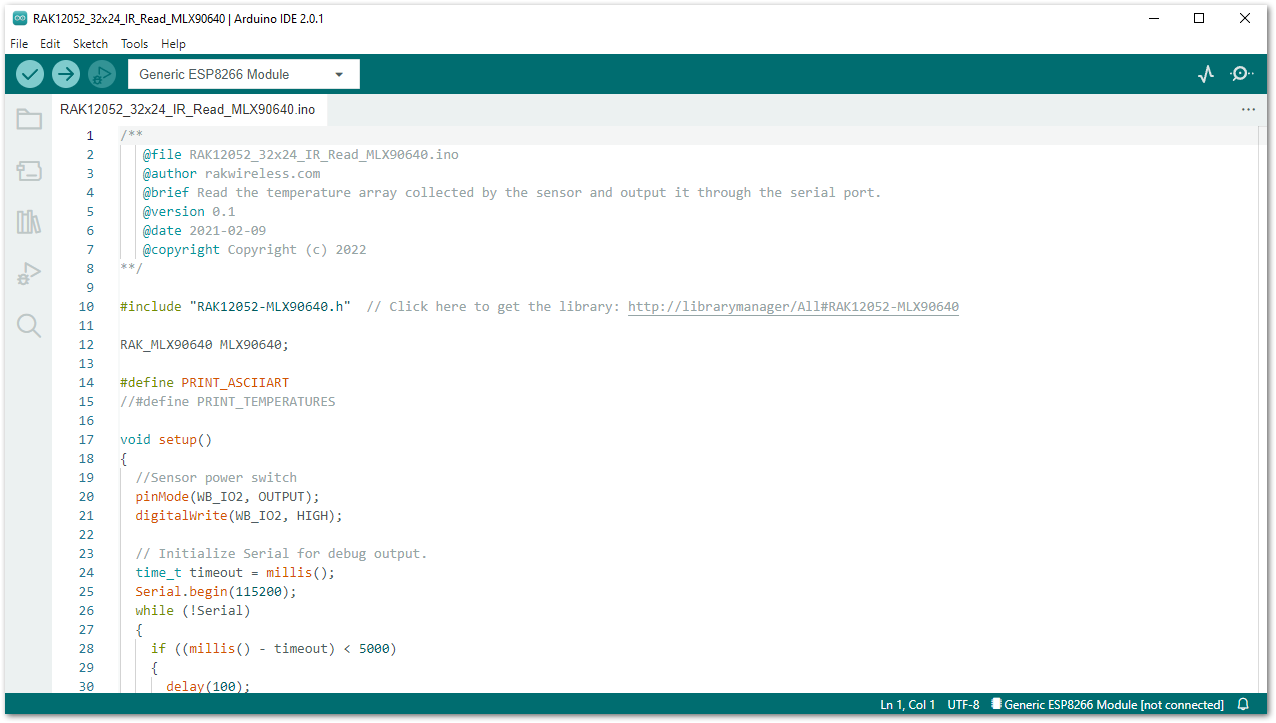The width and height of the screenshot is (1276, 723).
Task: Click the @version 0.1 comment line
Action: click(189, 212)
